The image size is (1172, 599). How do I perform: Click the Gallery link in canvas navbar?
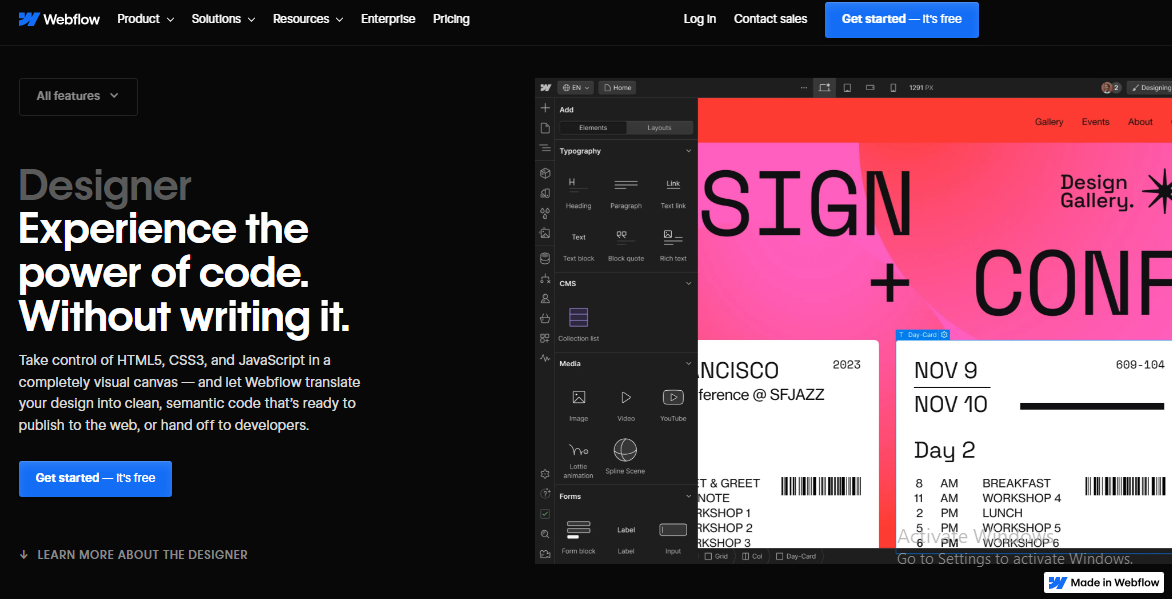coord(1049,122)
